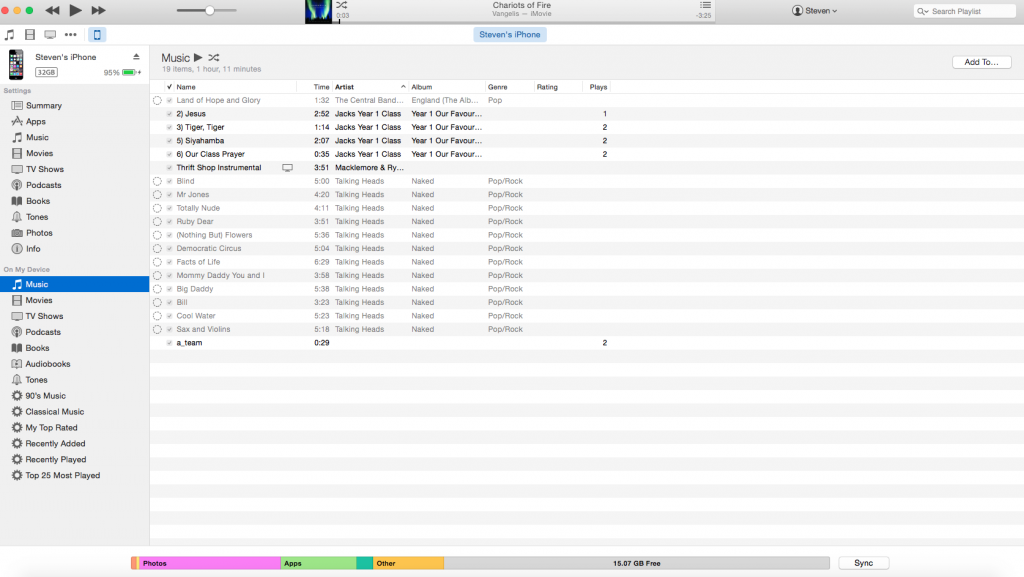The height and width of the screenshot is (577, 1024).
Task: Click the Apps segment of the storage bar
Action: pyautogui.click(x=319, y=563)
